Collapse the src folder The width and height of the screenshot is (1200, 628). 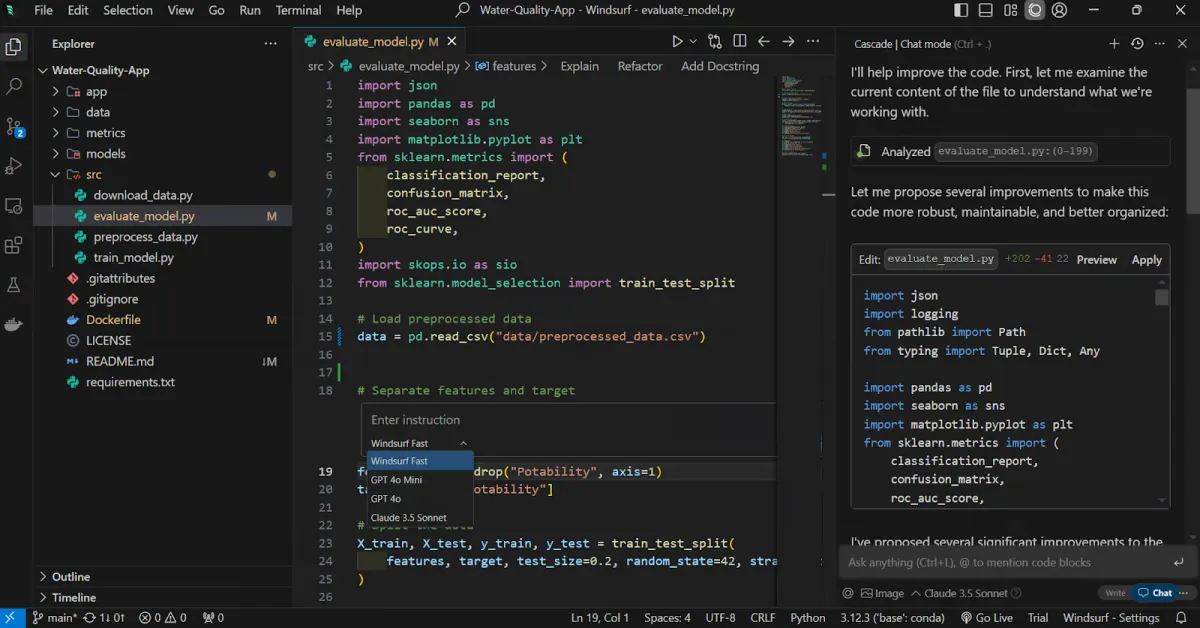(x=93, y=174)
